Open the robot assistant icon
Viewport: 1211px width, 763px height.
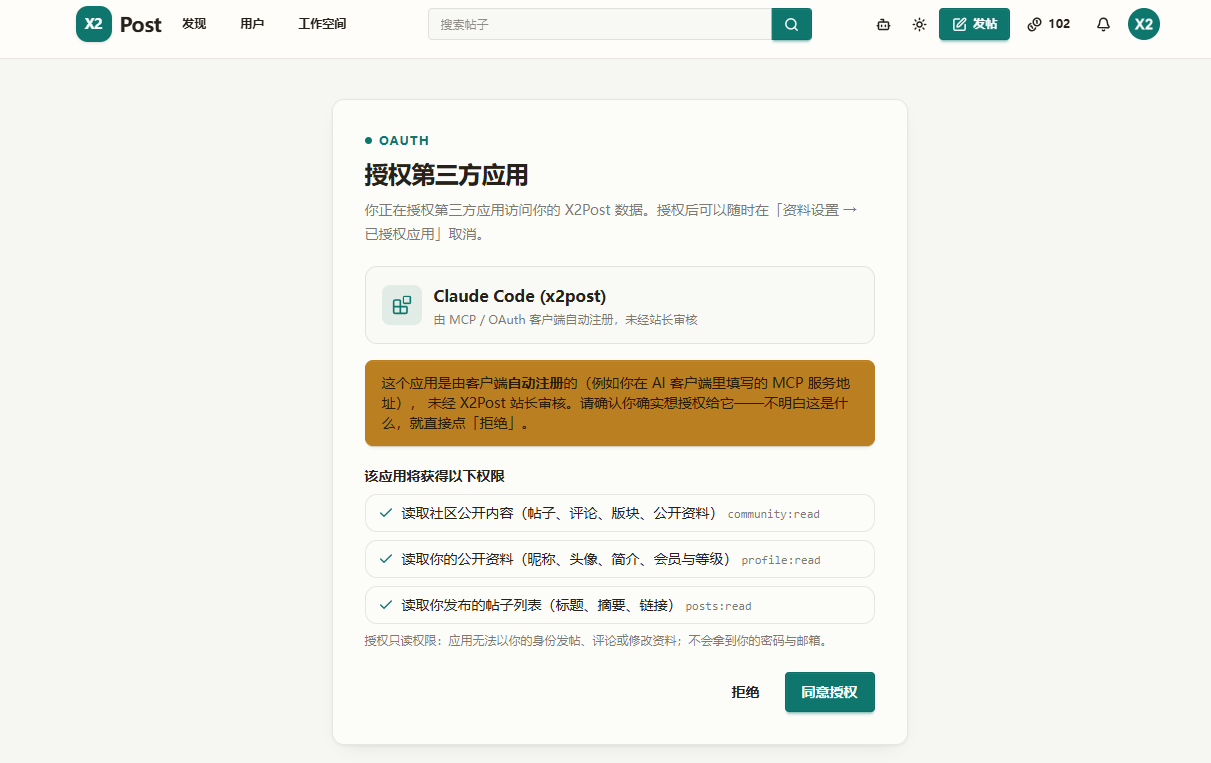[883, 24]
